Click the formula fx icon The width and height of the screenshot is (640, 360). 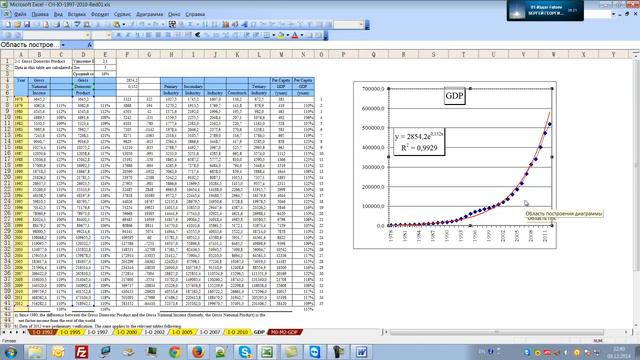pyautogui.click(x=89, y=44)
